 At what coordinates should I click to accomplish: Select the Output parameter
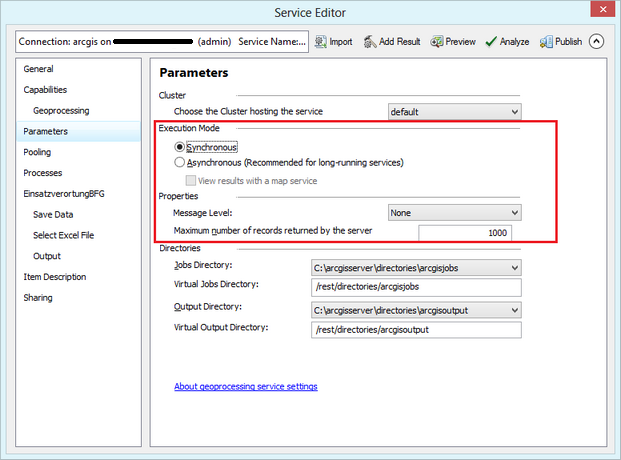[x=47, y=256]
